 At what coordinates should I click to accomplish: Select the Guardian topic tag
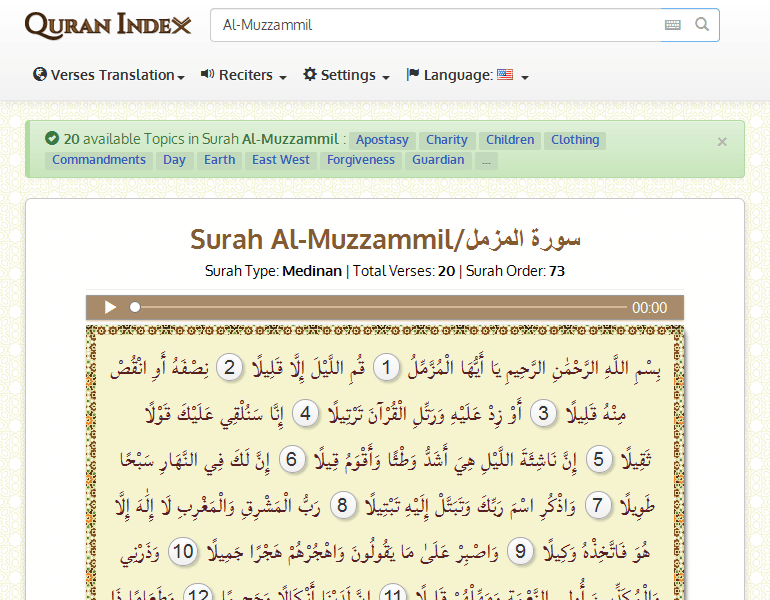click(x=438, y=160)
